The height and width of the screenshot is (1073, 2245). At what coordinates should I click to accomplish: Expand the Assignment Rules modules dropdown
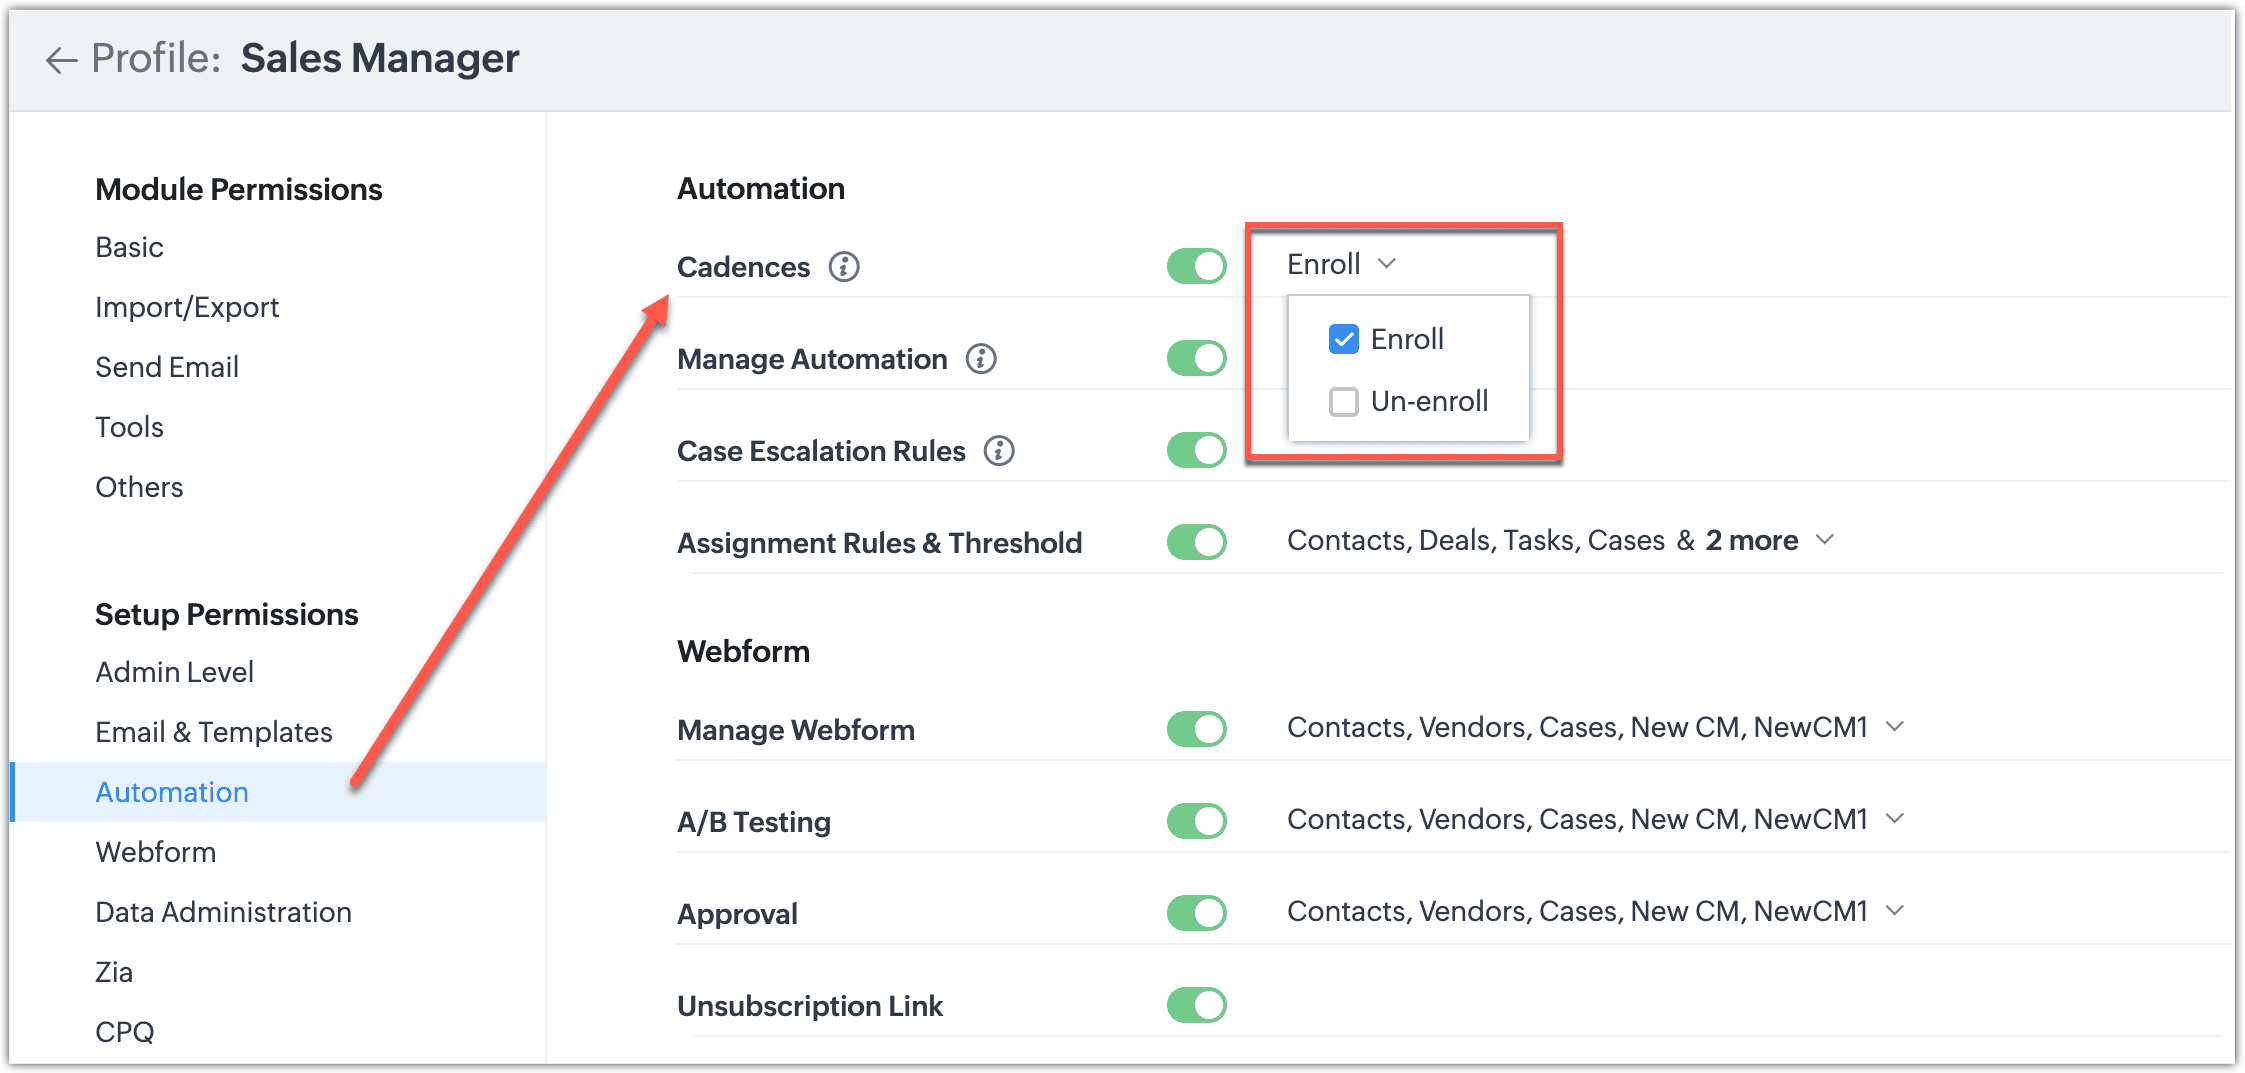pyautogui.click(x=1825, y=540)
